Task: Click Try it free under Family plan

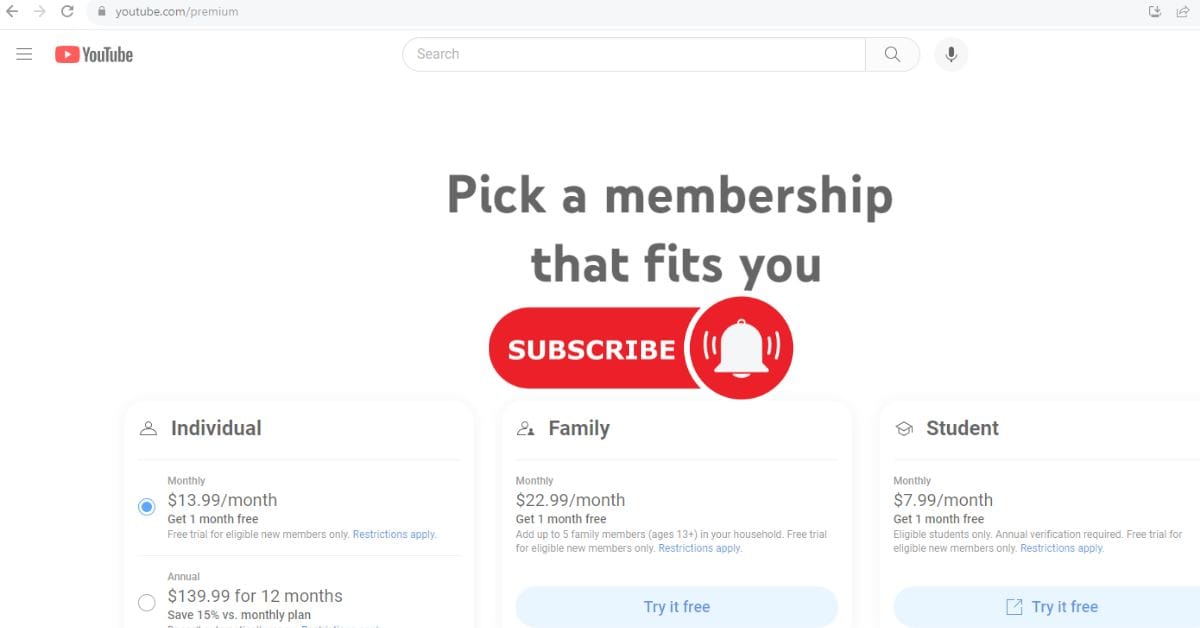Action: [x=677, y=607]
